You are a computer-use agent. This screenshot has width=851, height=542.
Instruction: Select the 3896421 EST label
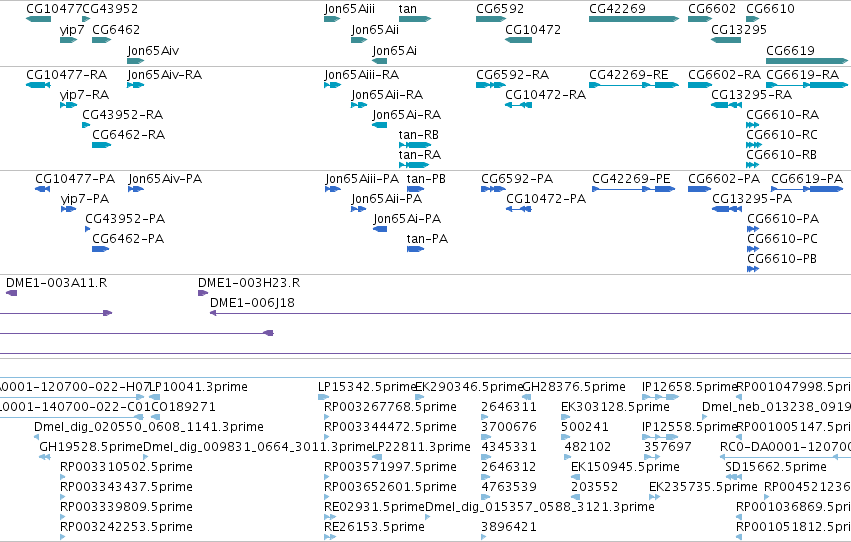(x=509, y=526)
